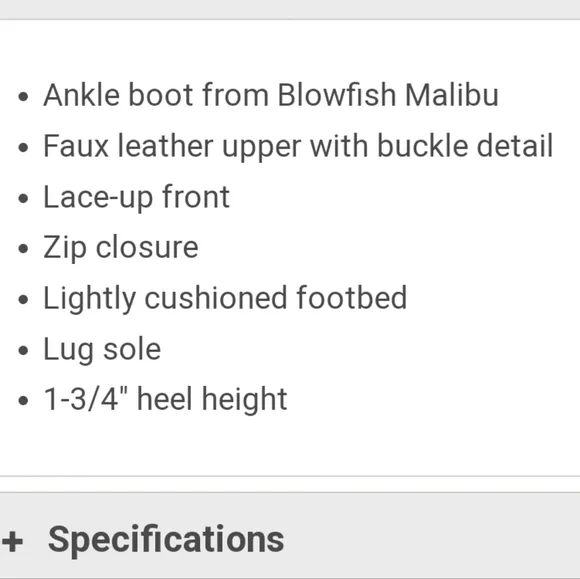The image size is (580, 579).
Task: Click the empty area right of Specifications label
Action: (432, 535)
